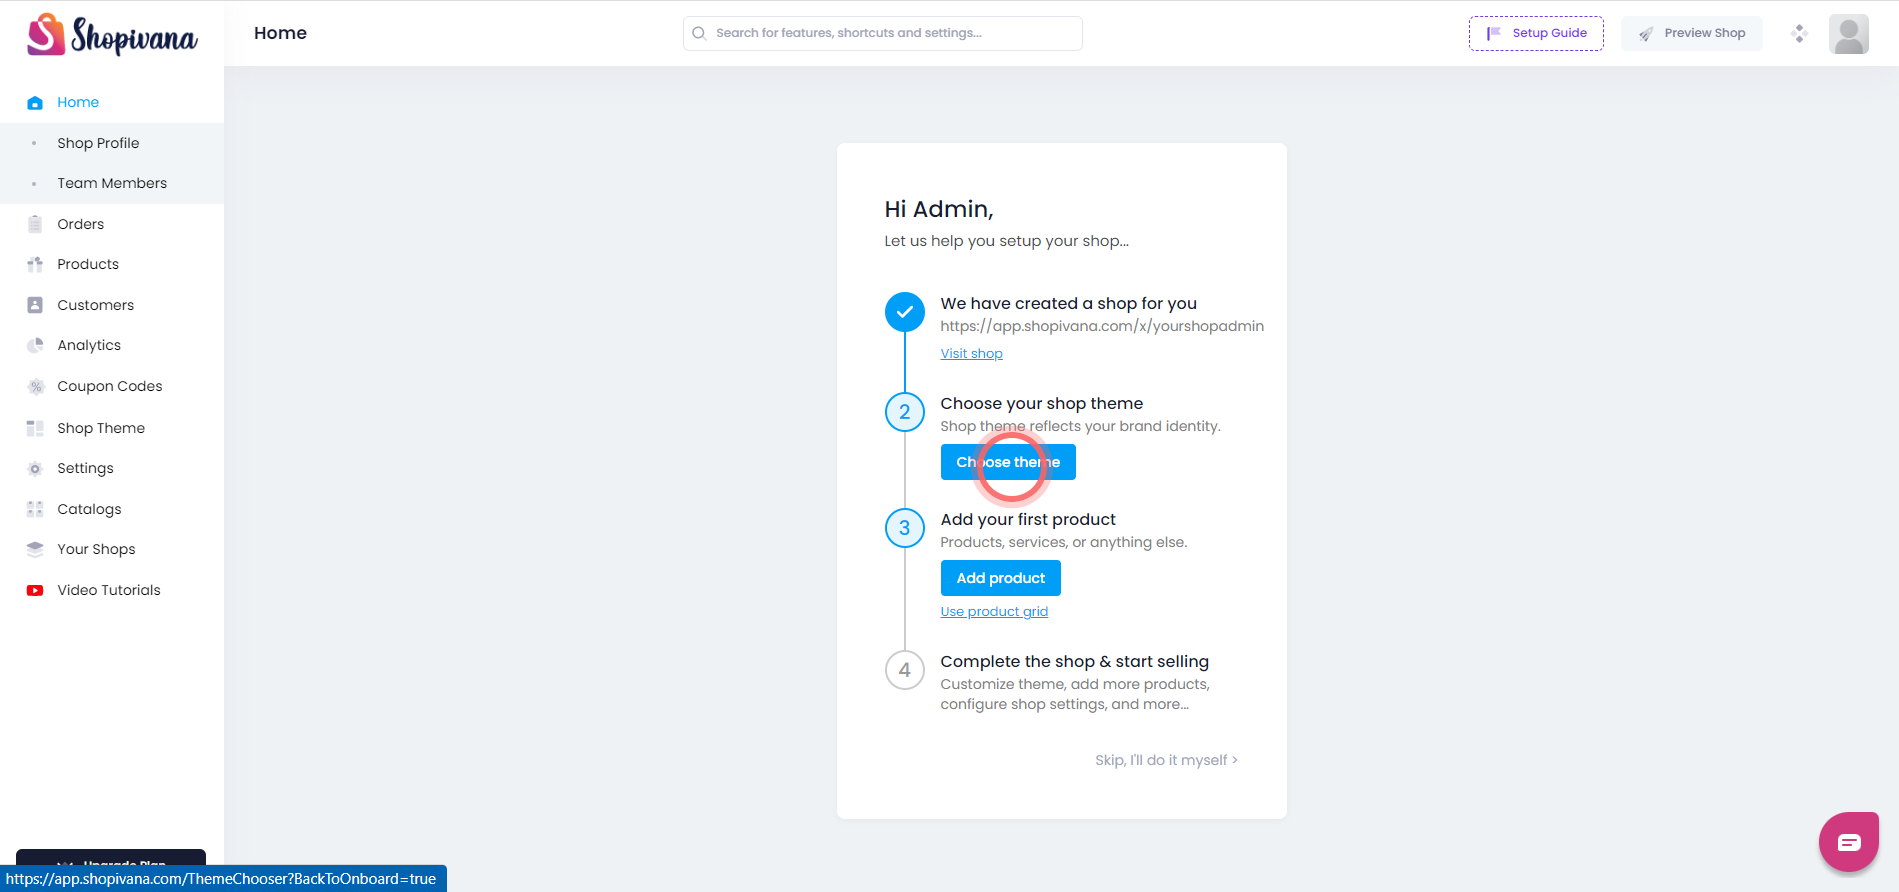Click 'Choose your shop theme' heading
Image resolution: width=1899 pixels, height=892 pixels.
pyautogui.click(x=1042, y=403)
